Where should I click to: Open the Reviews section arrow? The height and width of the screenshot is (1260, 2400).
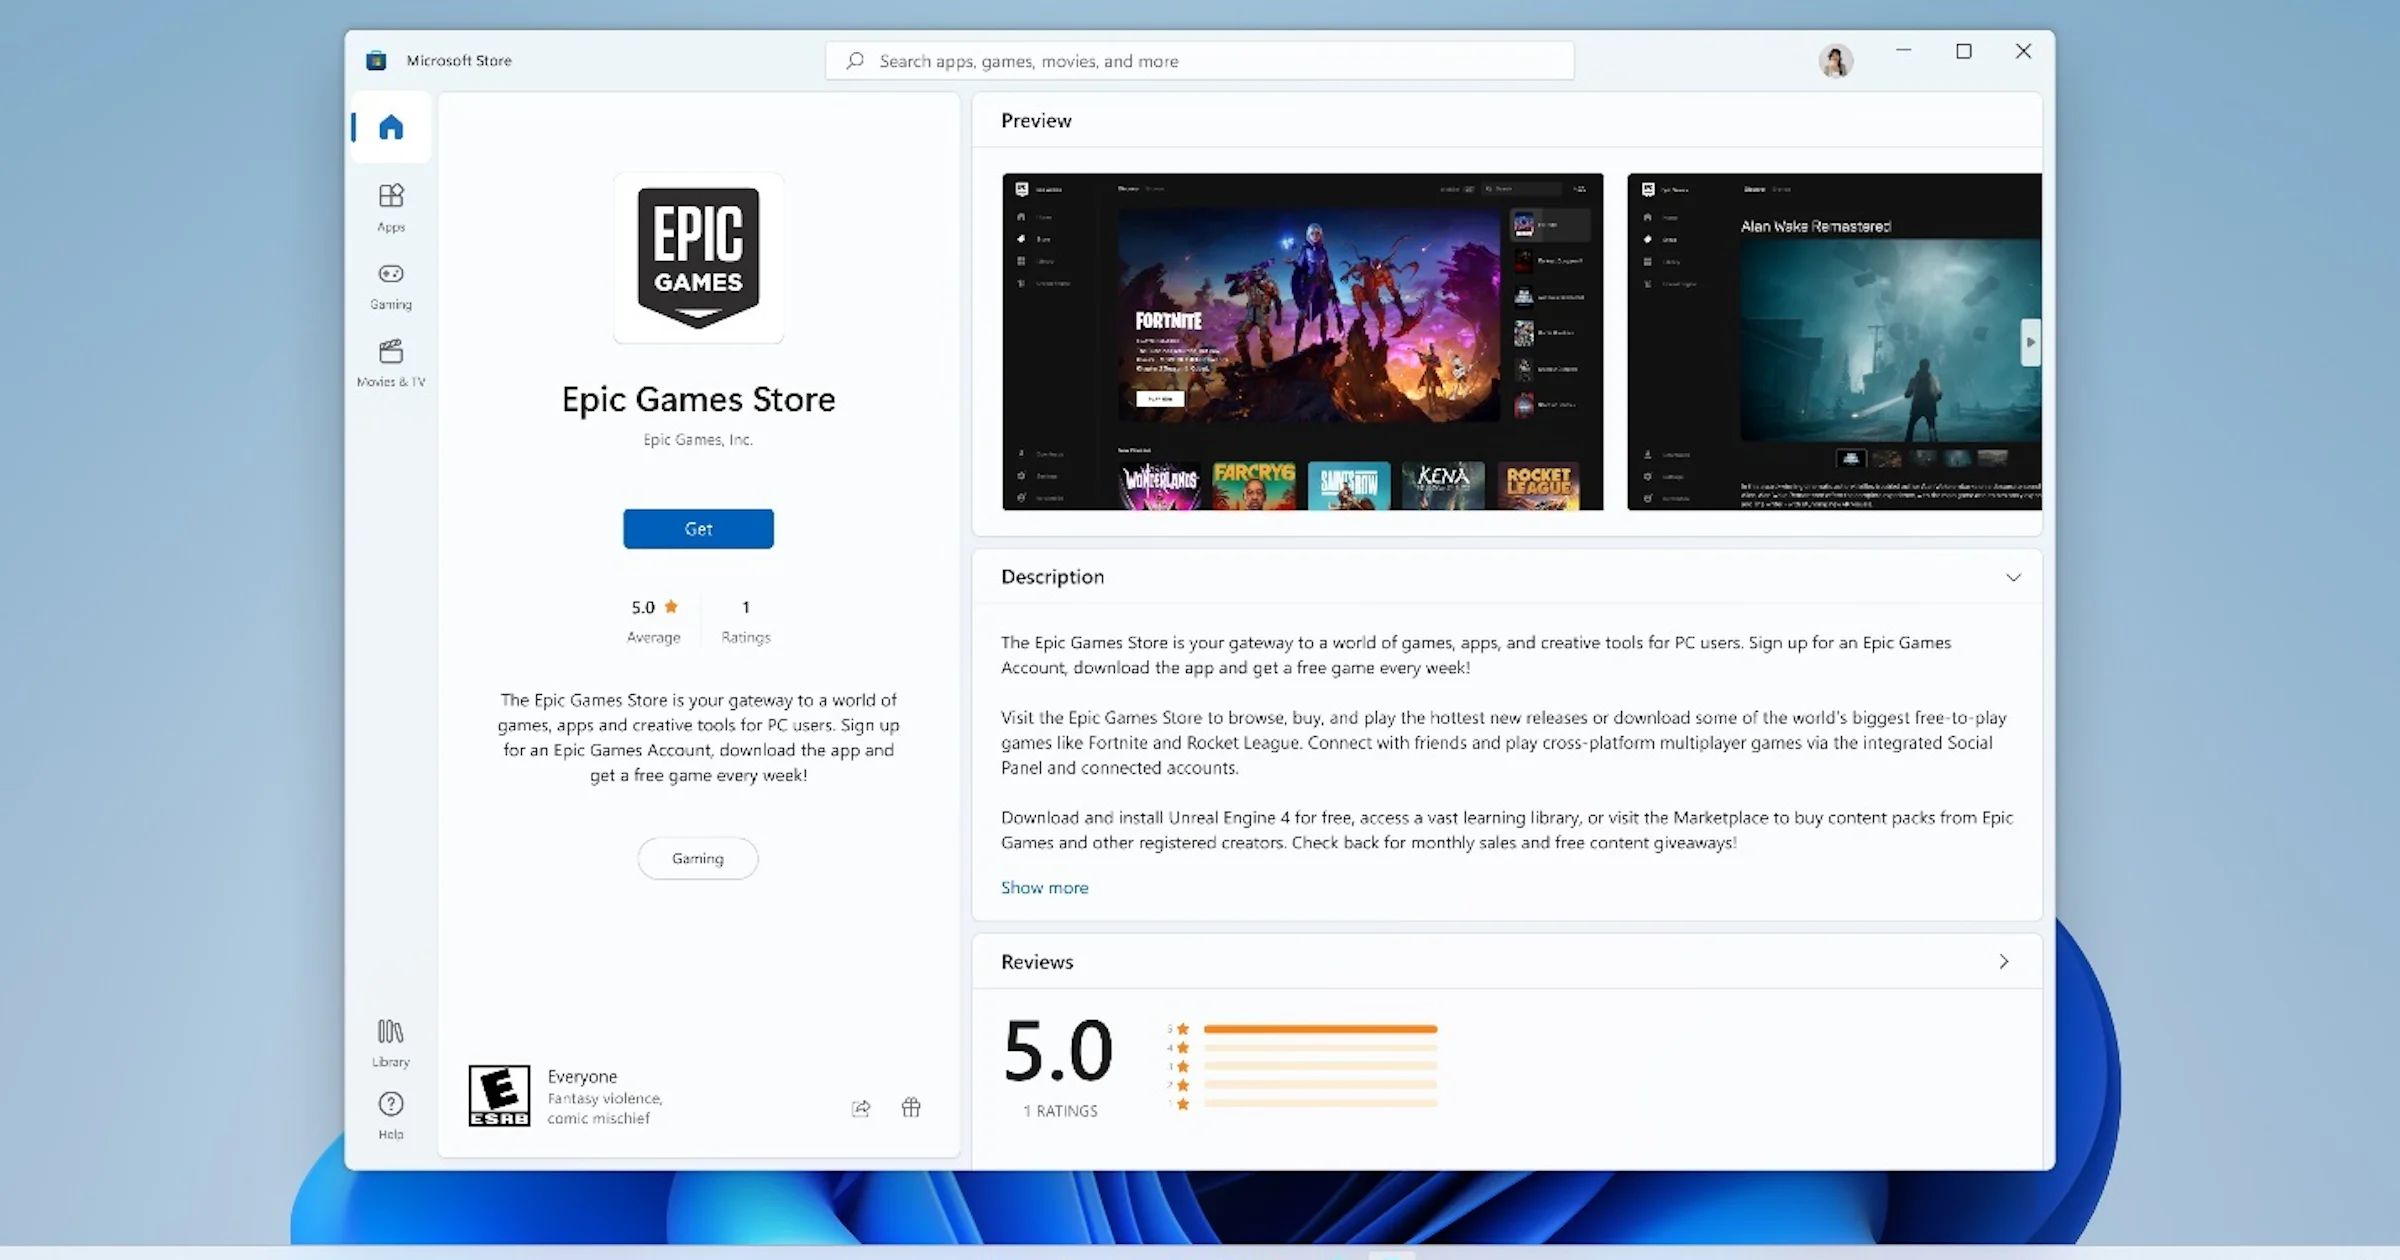click(x=2004, y=961)
